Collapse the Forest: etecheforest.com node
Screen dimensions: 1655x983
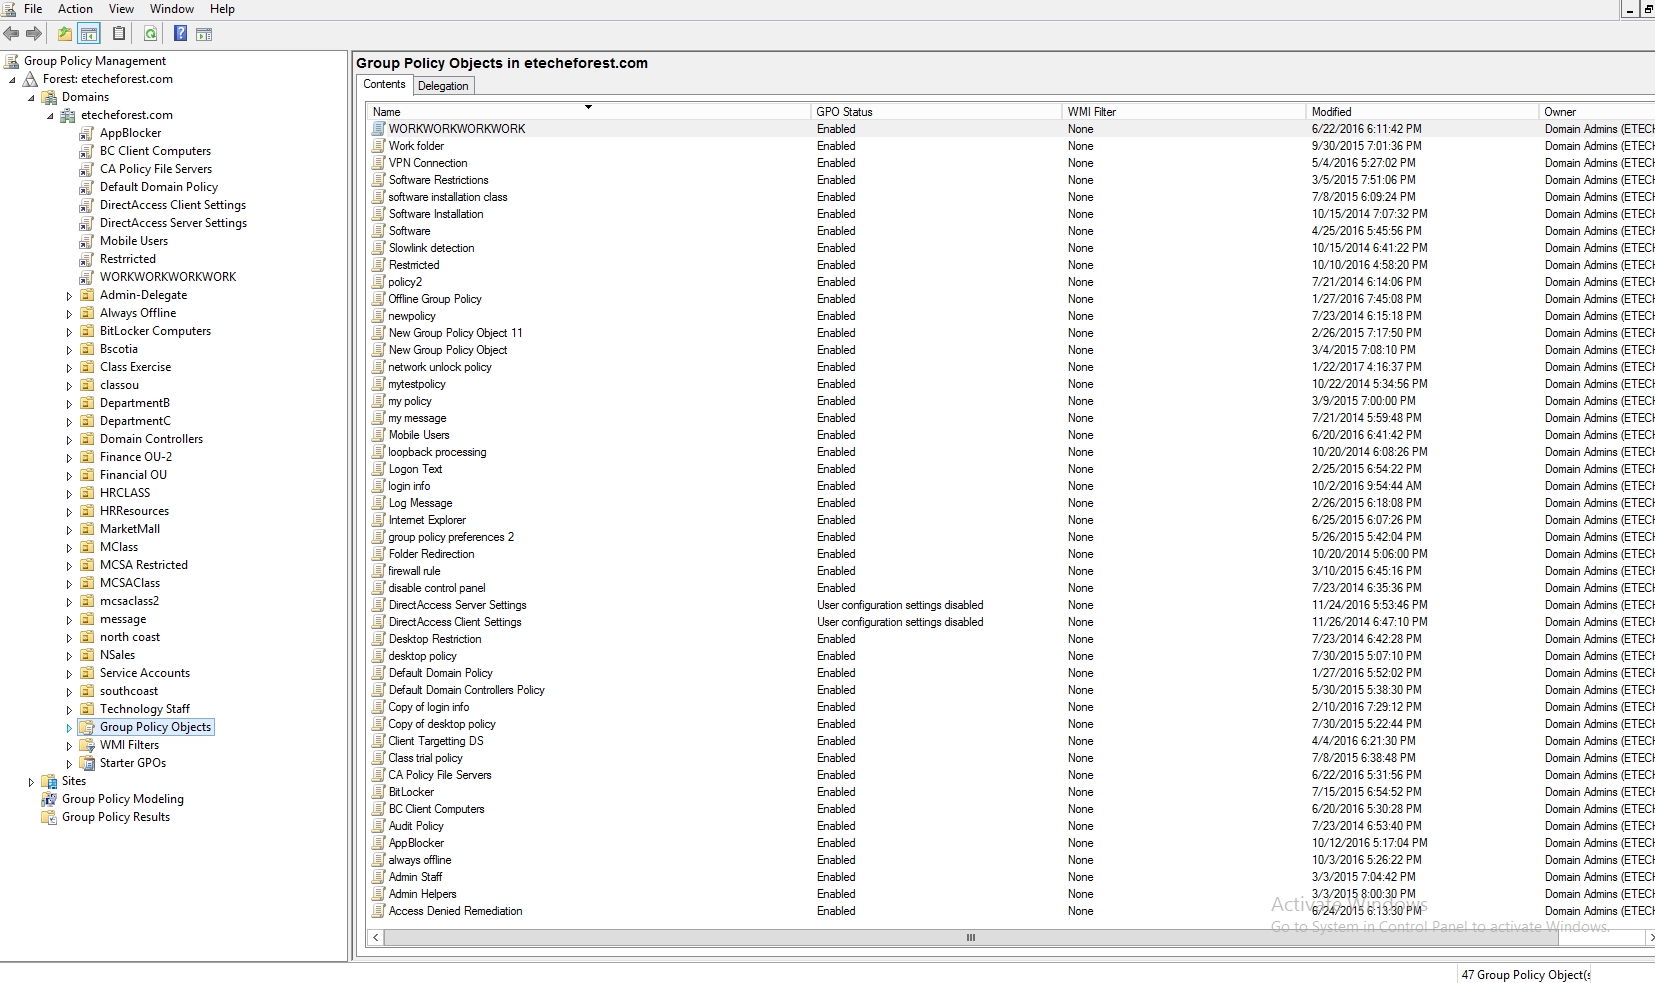click(x=13, y=80)
